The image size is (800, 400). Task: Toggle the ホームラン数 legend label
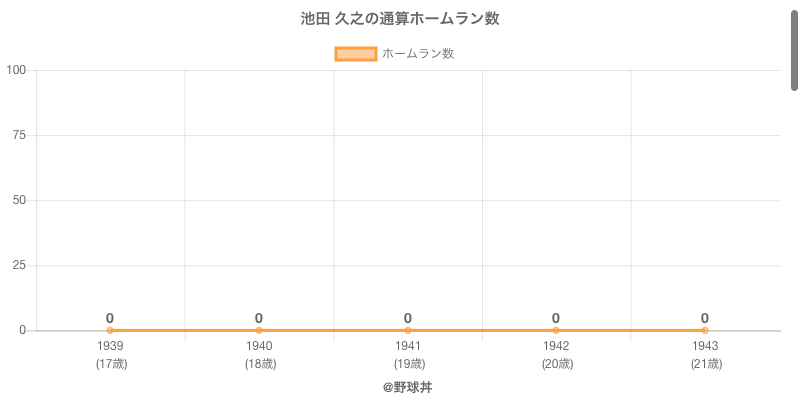pyautogui.click(x=418, y=54)
